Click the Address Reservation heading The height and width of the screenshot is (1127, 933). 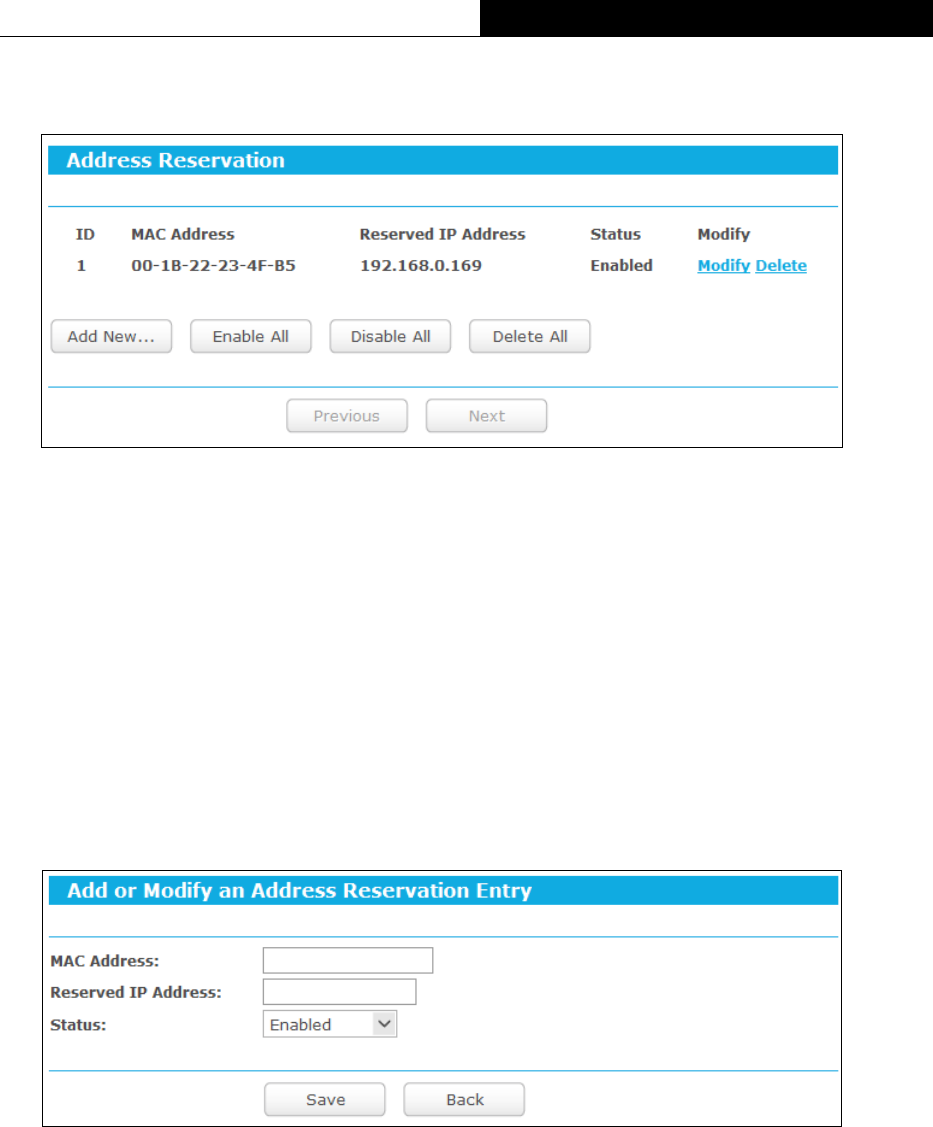pos(175,160)
